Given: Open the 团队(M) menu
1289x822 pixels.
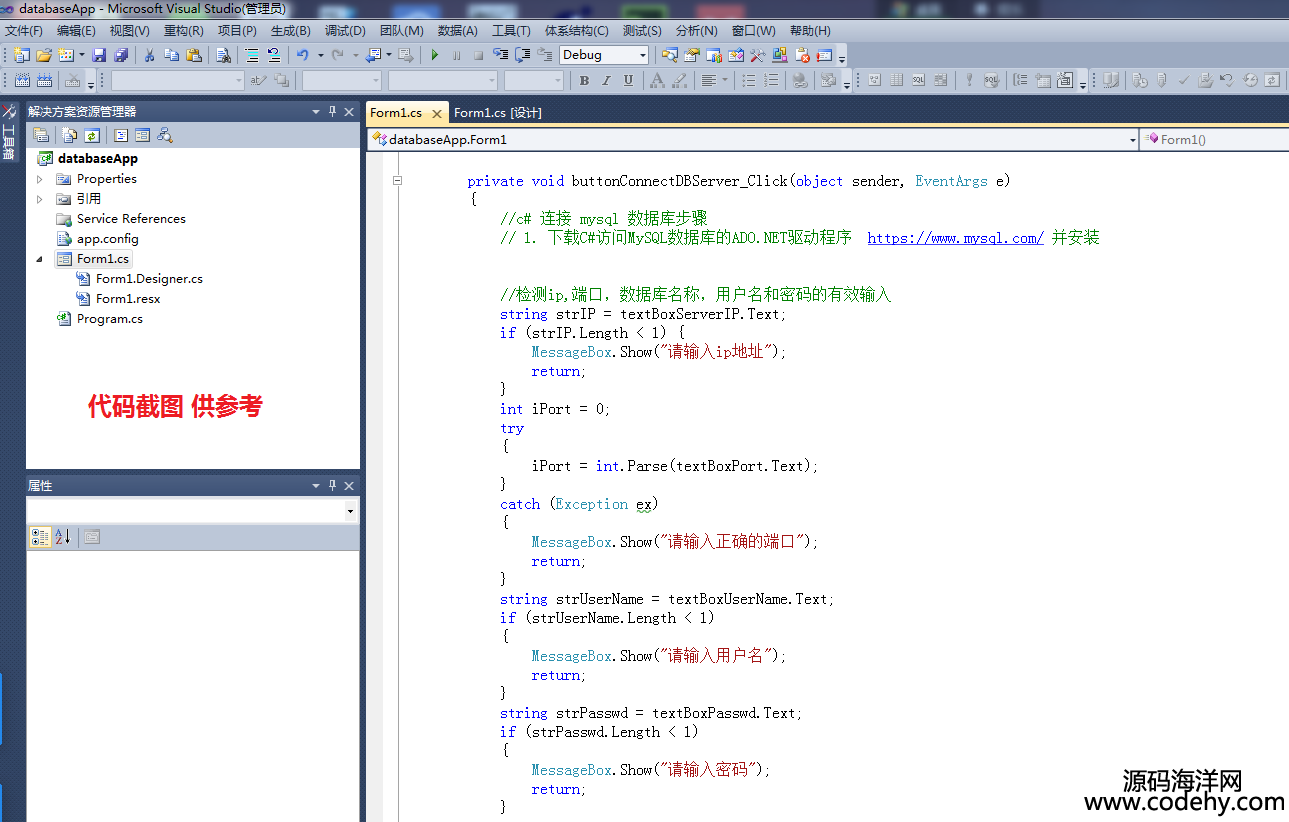Looking at the screenshot, I should coord(401,31).
